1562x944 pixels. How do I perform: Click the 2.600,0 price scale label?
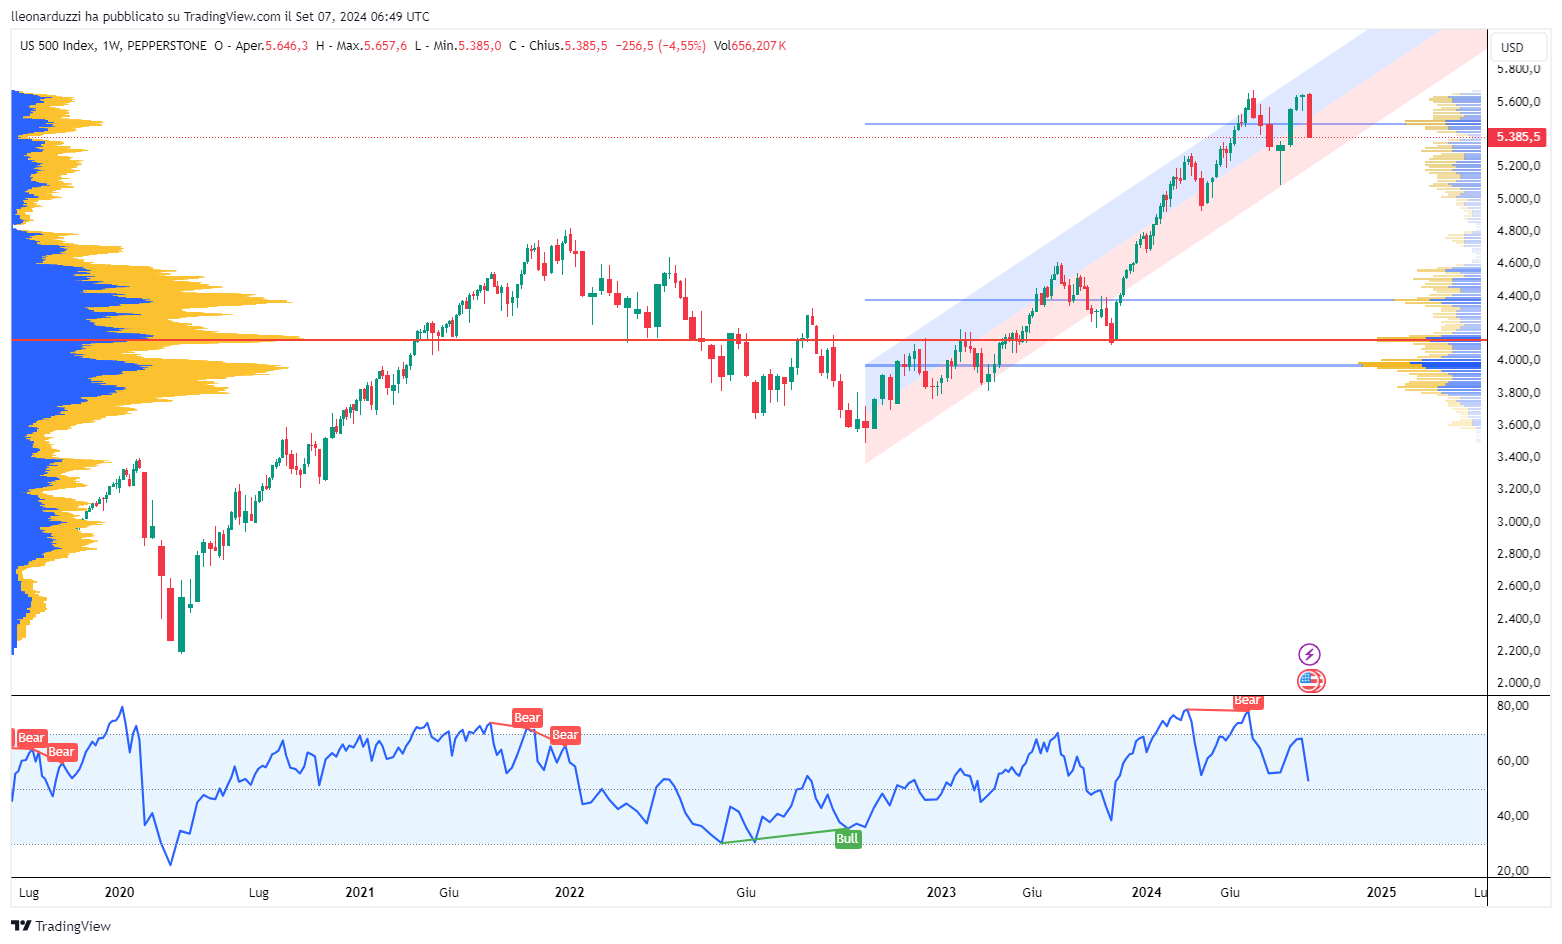click(x=1517, y=586)
